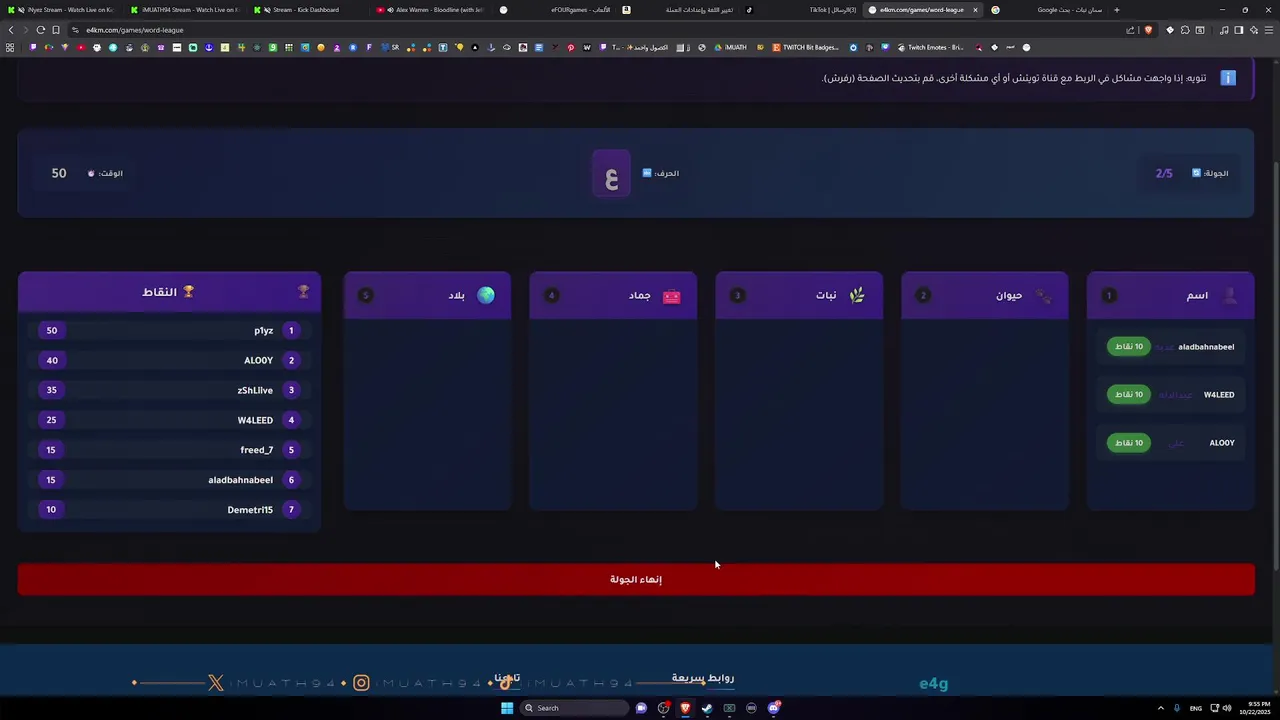Click the stopwatch icon beside الوقت

(91, 173)
